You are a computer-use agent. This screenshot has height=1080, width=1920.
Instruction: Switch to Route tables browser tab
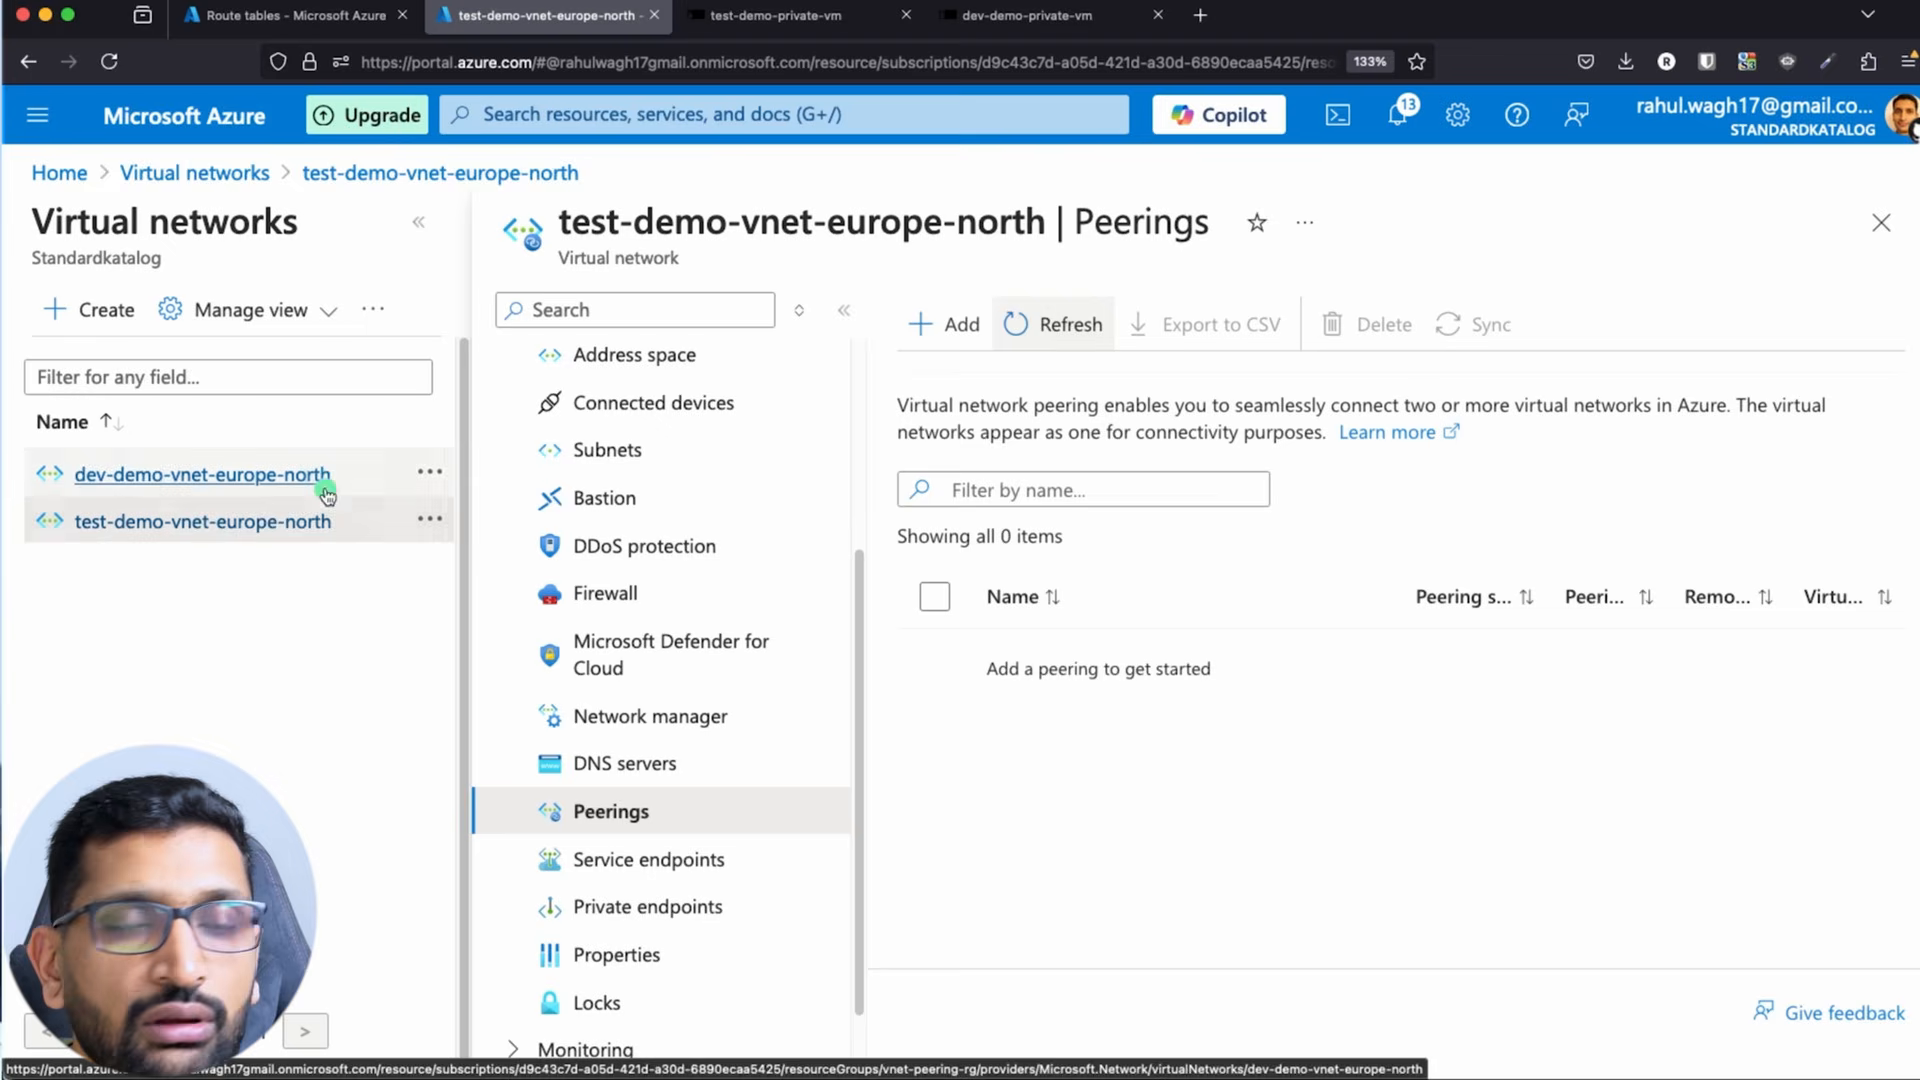coord(296,16)
